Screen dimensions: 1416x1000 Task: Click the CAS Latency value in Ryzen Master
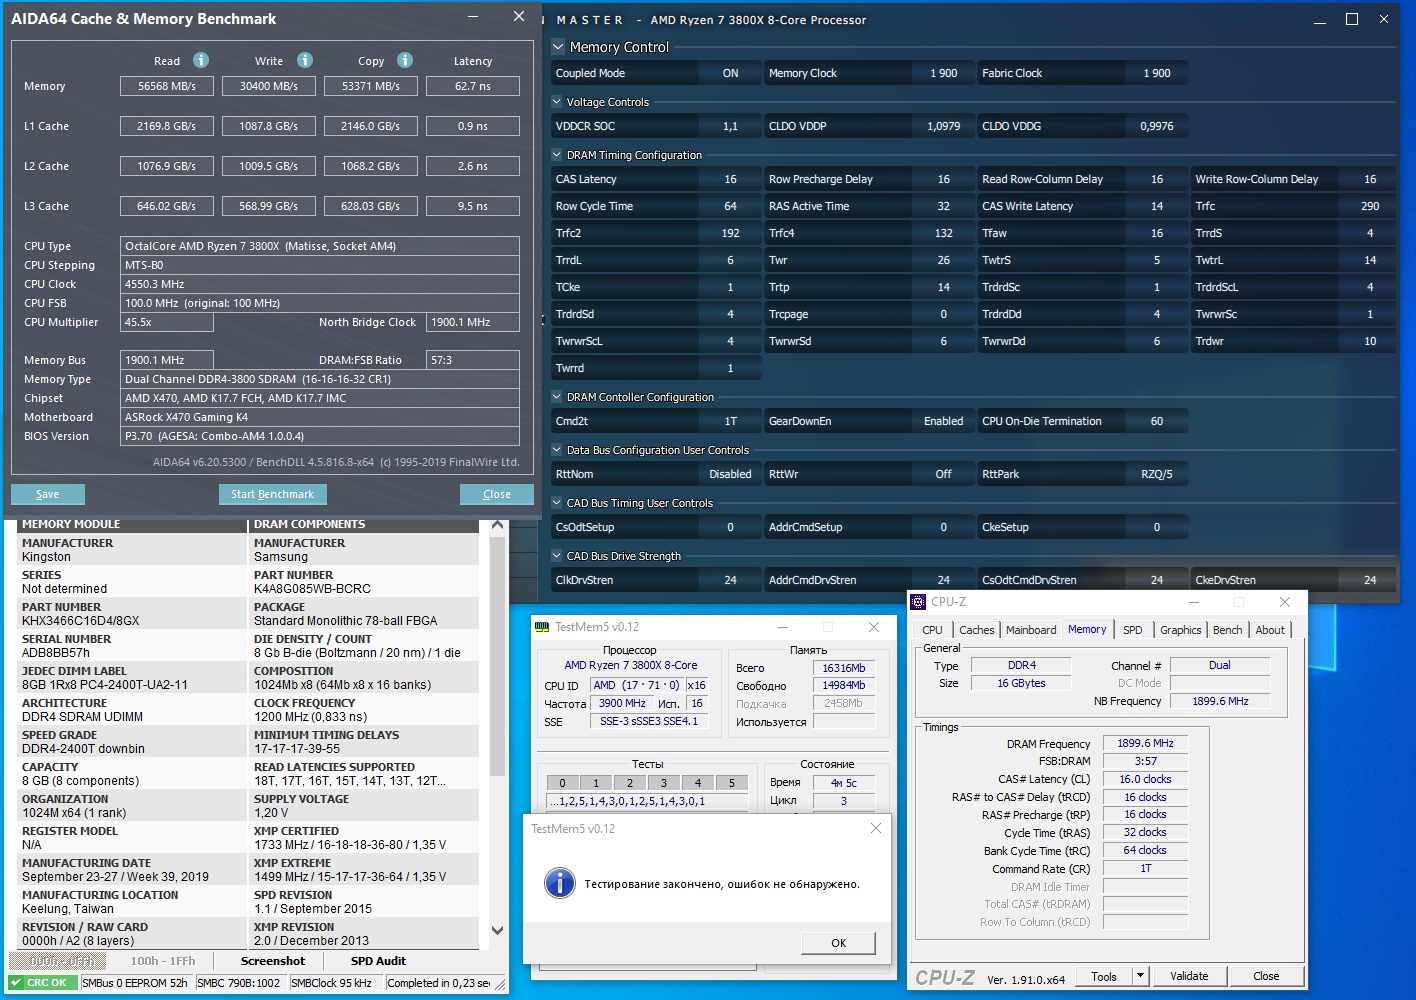pos(730,179)
